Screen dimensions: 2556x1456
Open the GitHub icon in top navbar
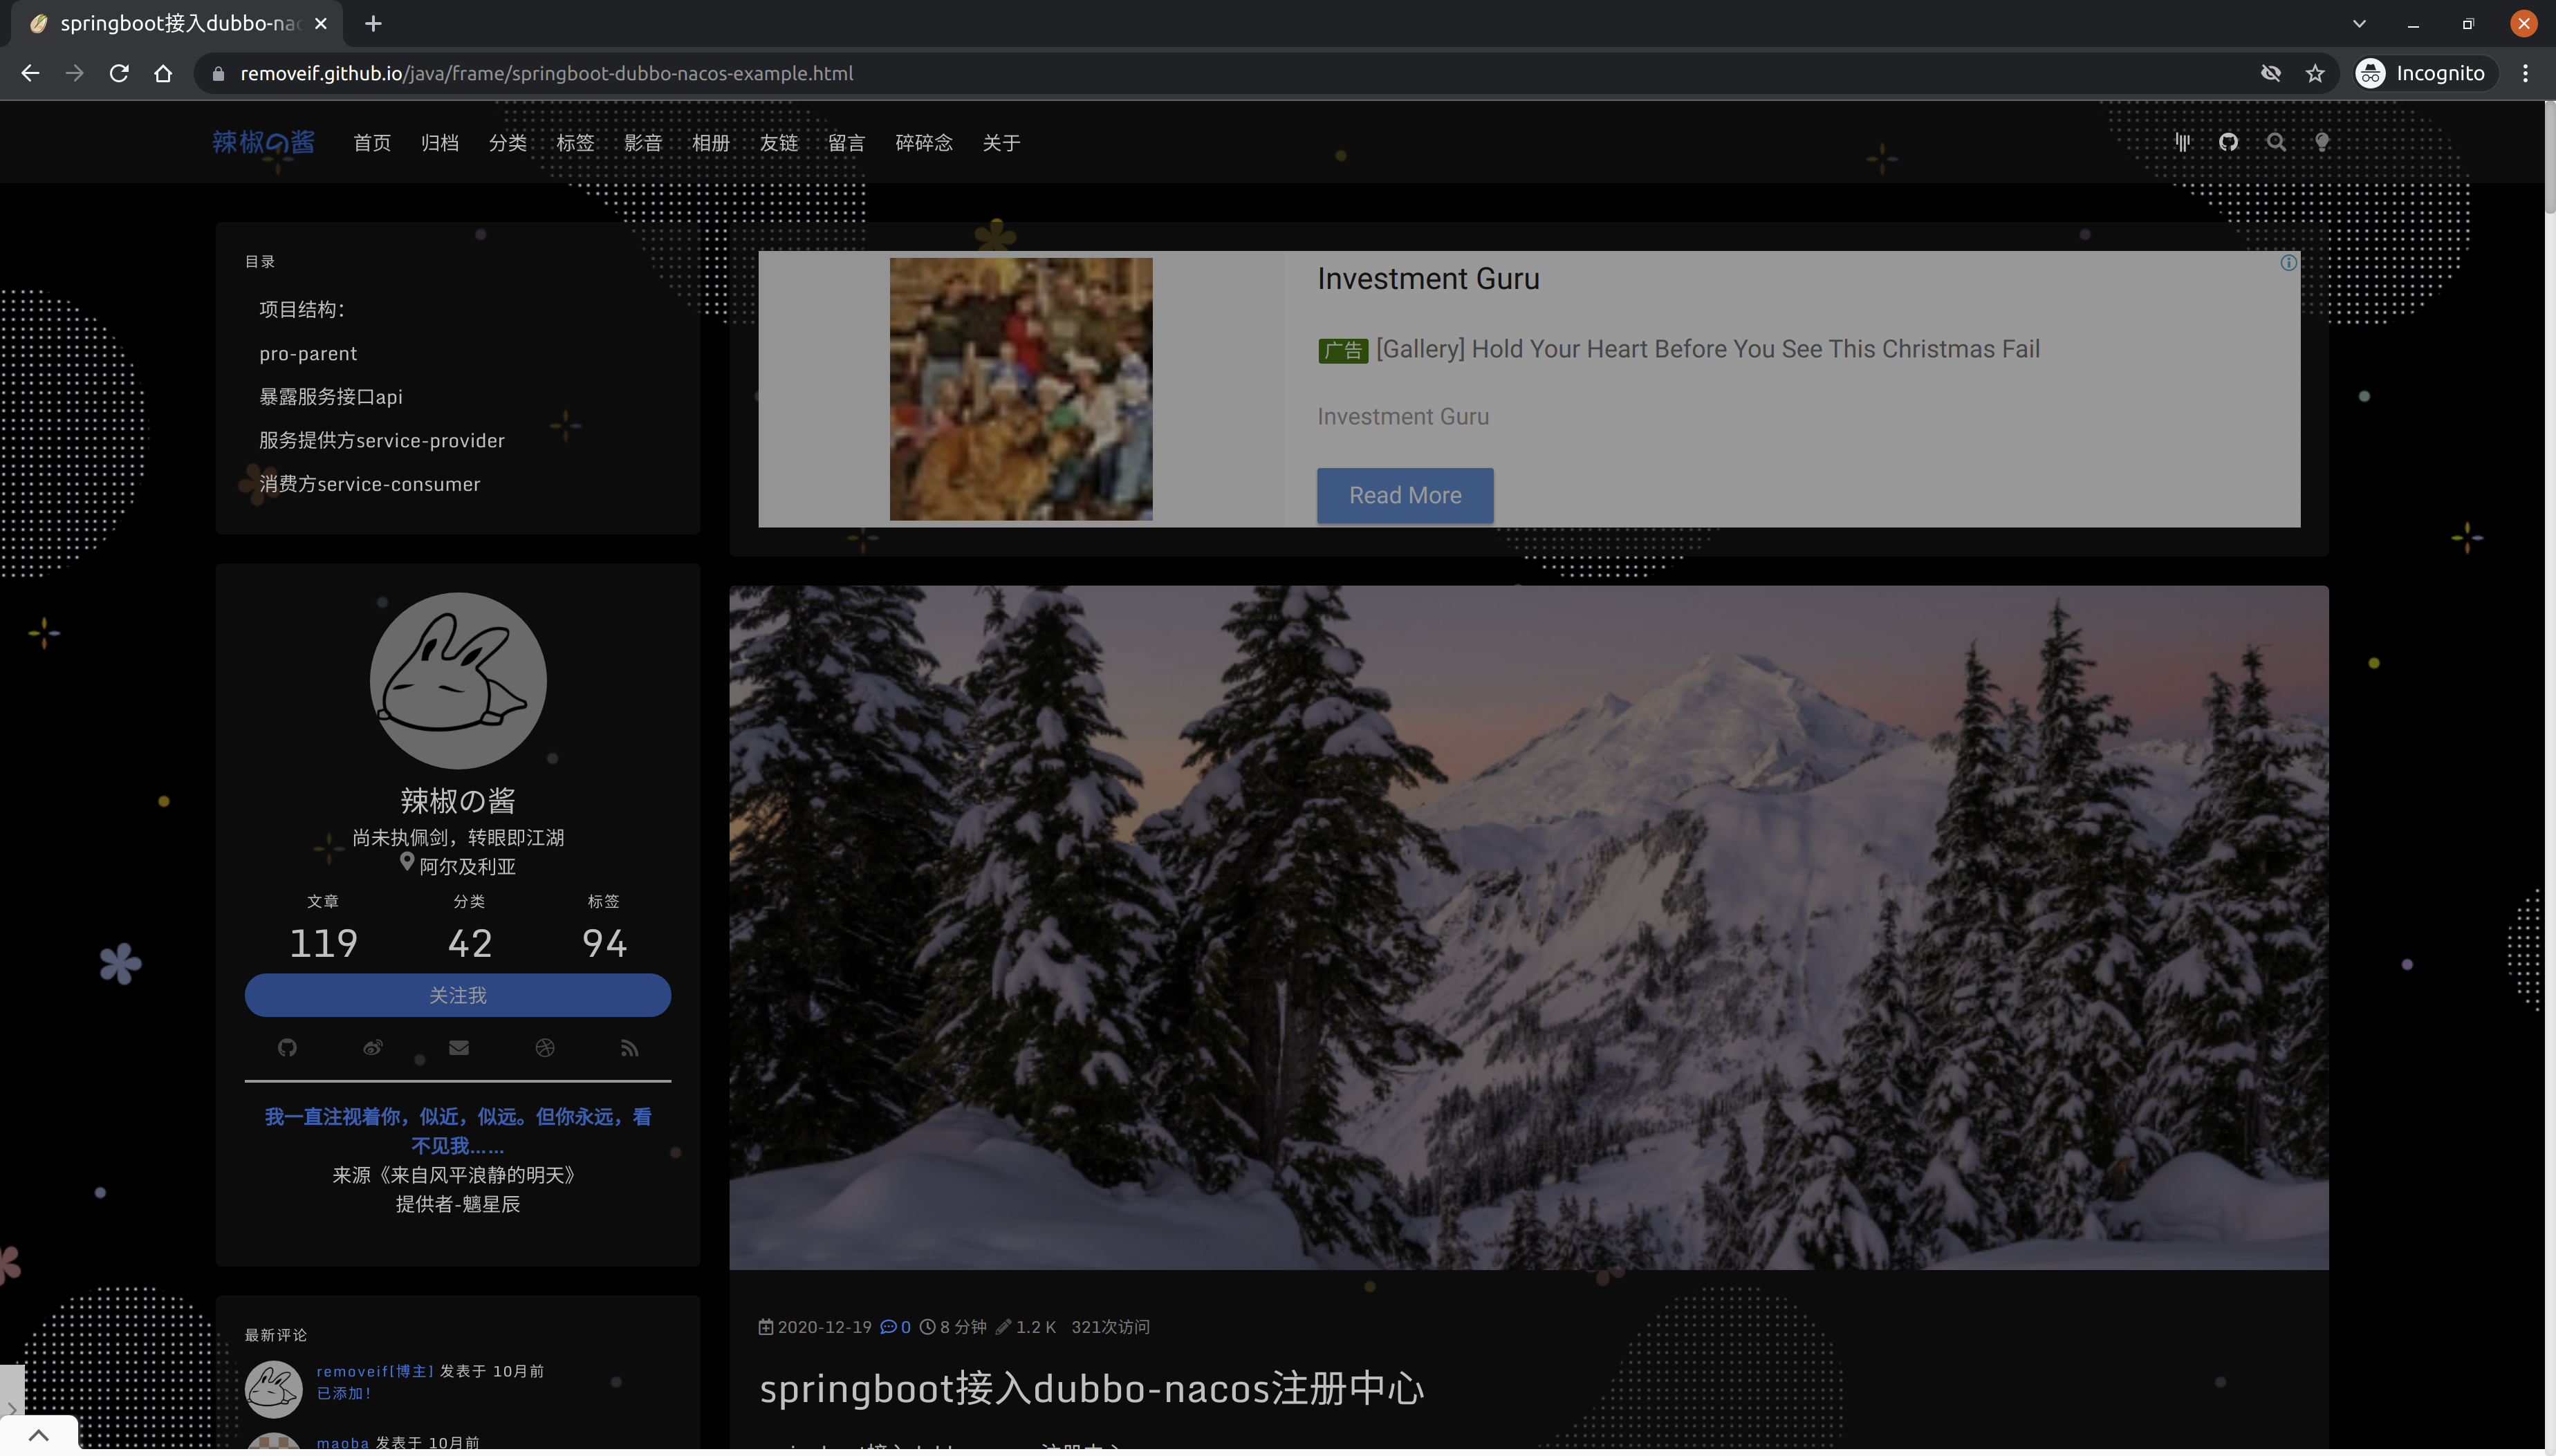coord(2228,142)
